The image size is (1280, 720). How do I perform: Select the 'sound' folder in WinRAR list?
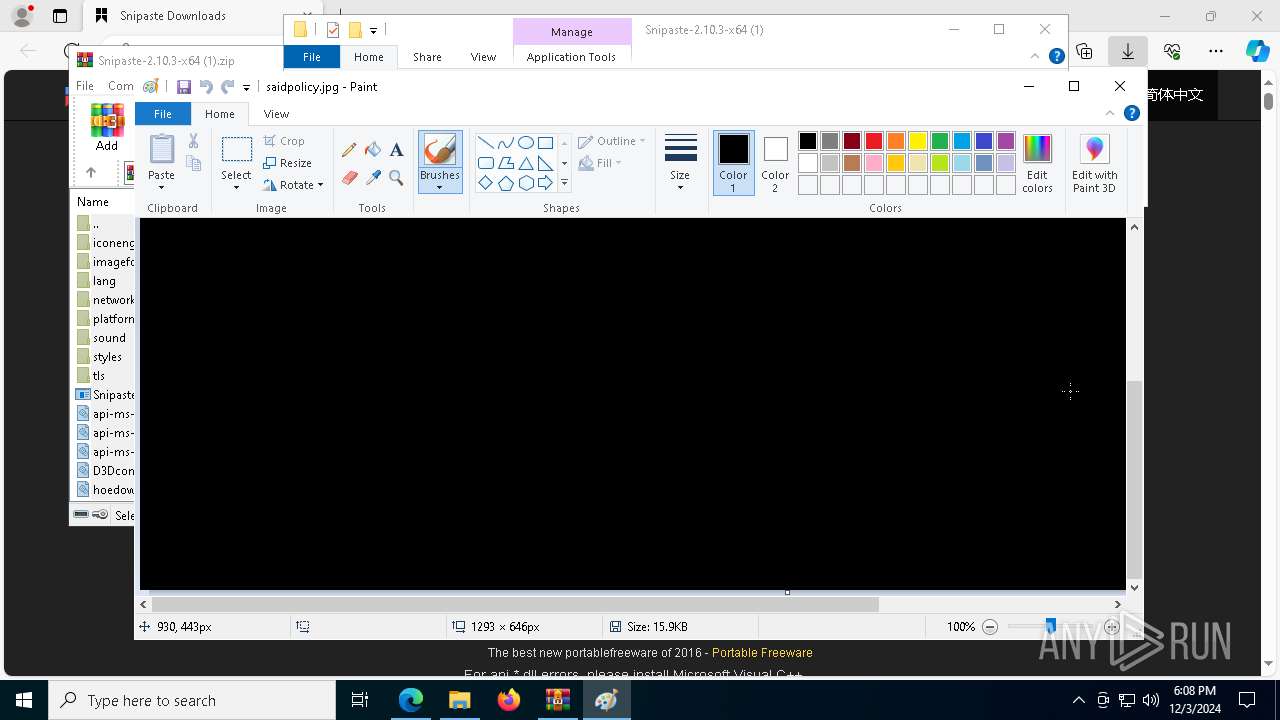click(x=109, y=338)
